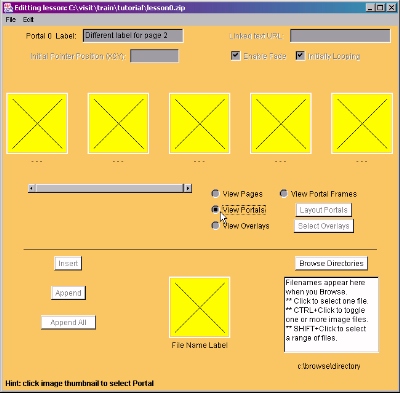Image resolution: width=400 pixels, height=393 pixels.
Task: Click the Append All button
Action: point(68,322)
